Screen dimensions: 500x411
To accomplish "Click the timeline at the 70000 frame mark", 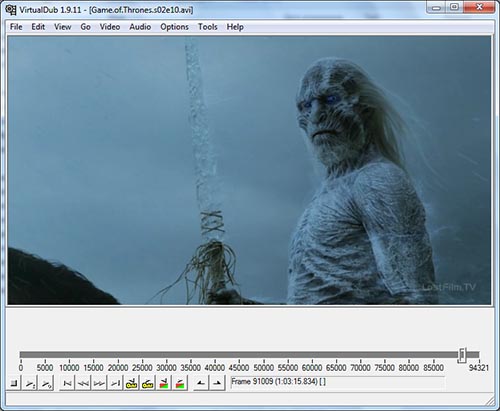I will coord(361,355).
